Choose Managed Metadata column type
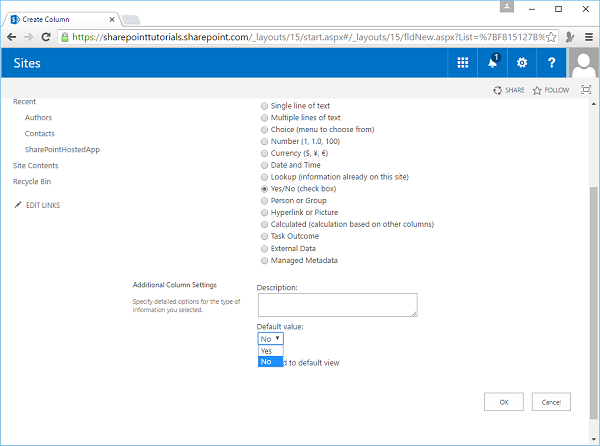The image size is (600, 446). (264, 260)
